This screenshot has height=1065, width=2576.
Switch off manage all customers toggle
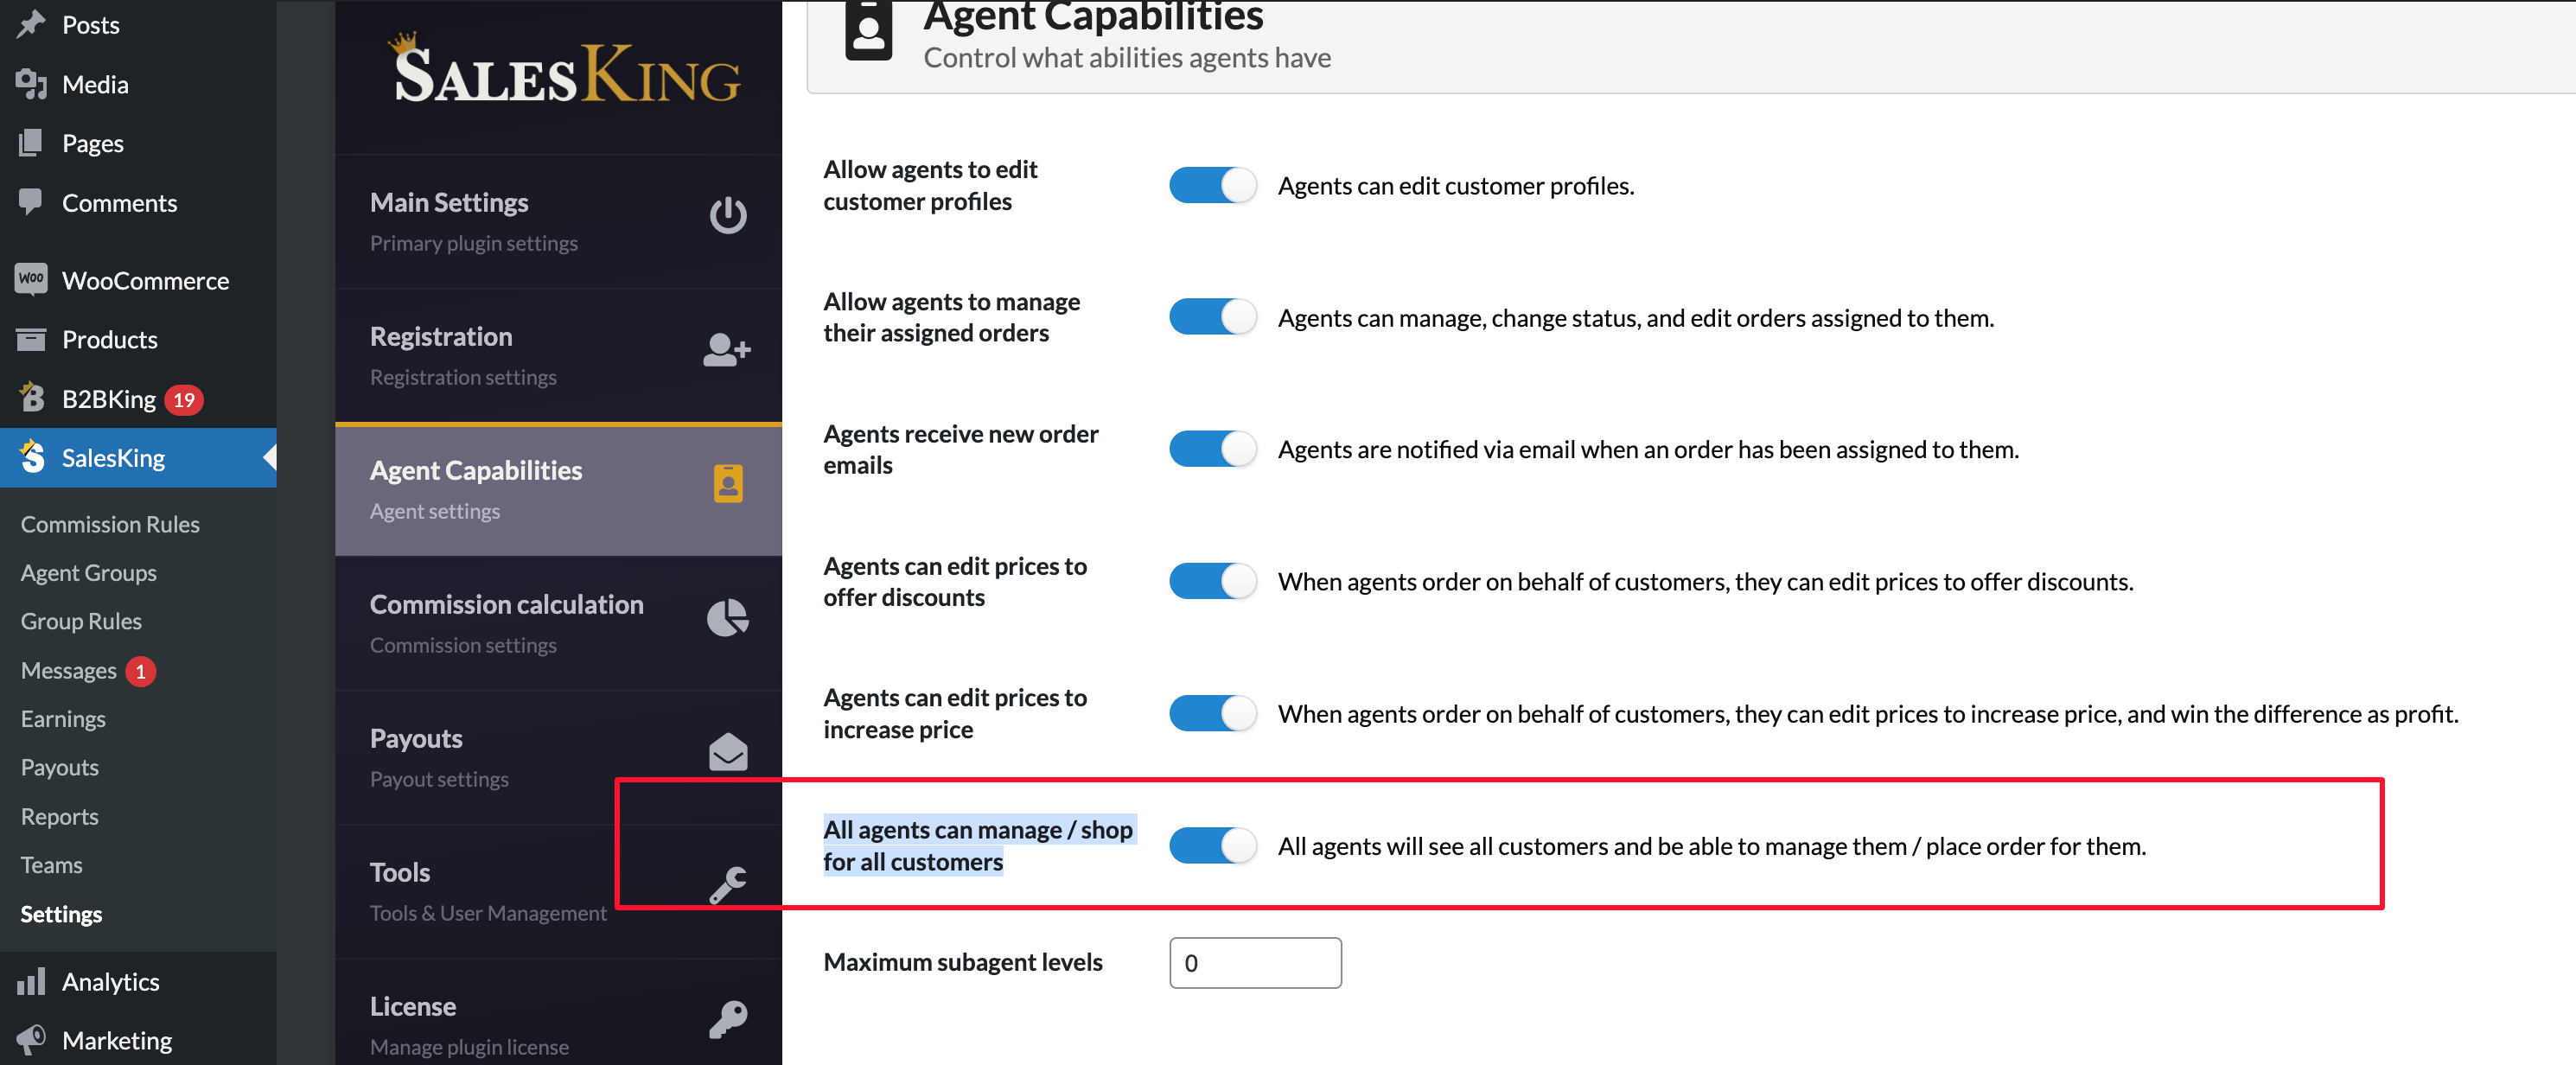[1212, 845]
